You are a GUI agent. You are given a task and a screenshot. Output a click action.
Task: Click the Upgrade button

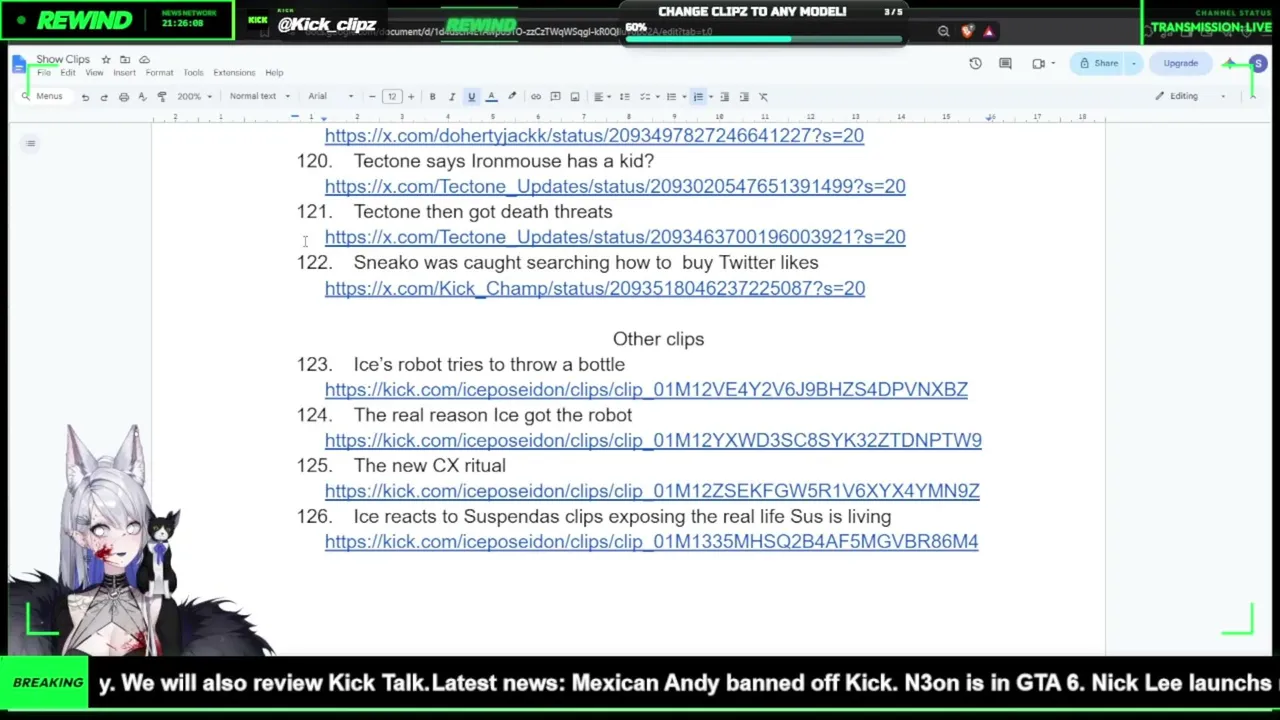[1180, 64]
